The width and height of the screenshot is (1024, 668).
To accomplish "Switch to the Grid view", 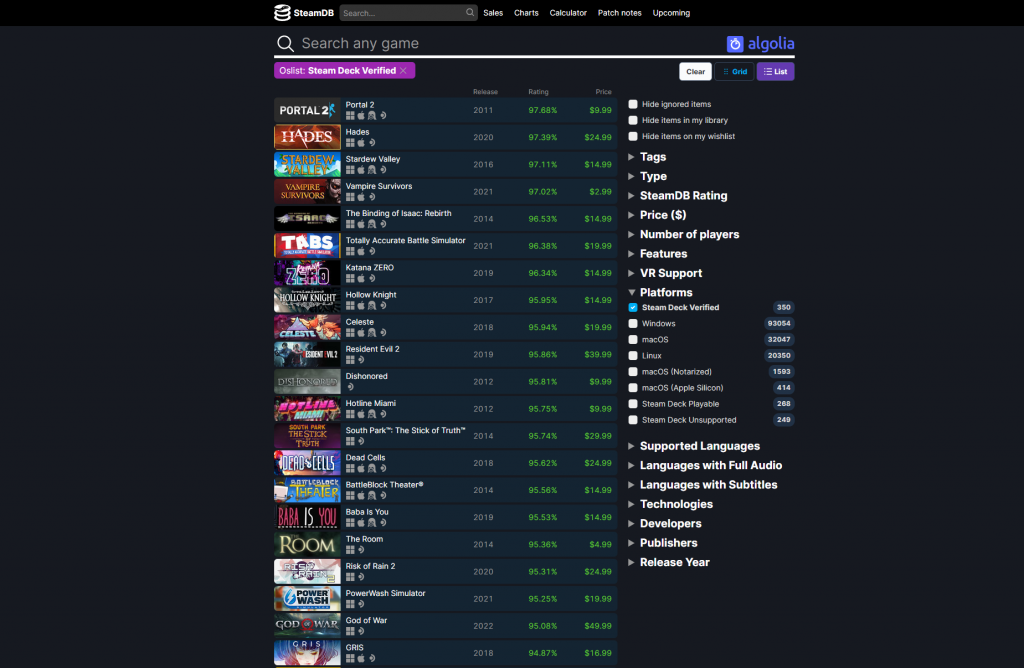I will [735, 72].
